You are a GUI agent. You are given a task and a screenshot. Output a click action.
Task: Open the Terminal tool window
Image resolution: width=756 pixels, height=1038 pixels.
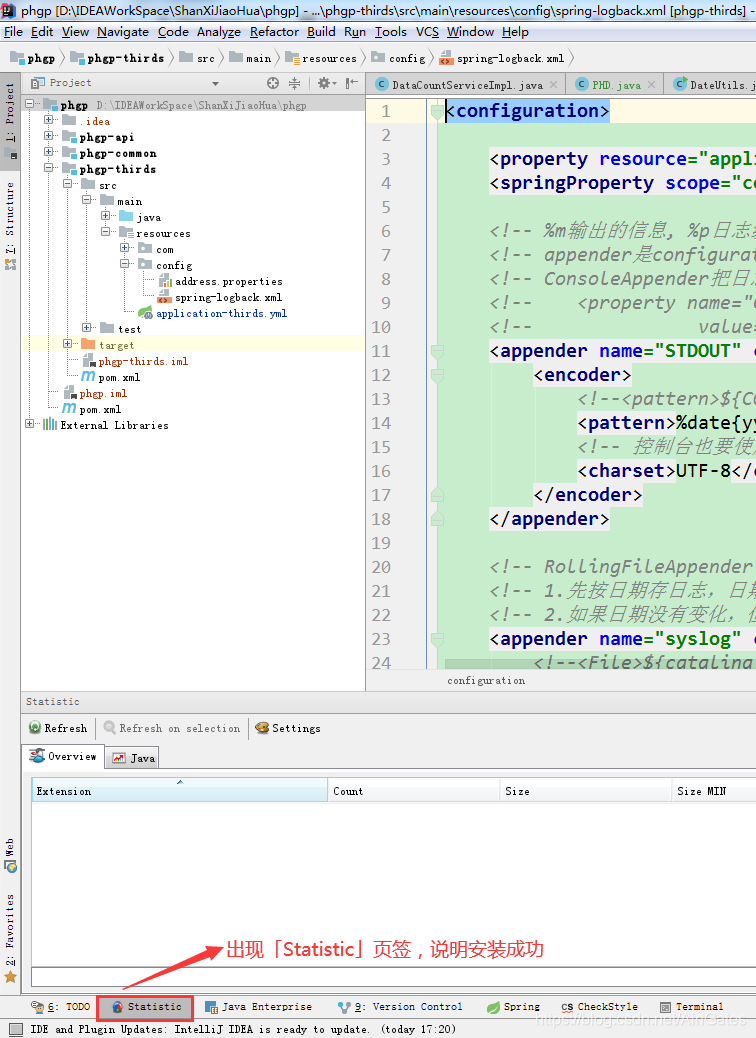pos(691,1007)
